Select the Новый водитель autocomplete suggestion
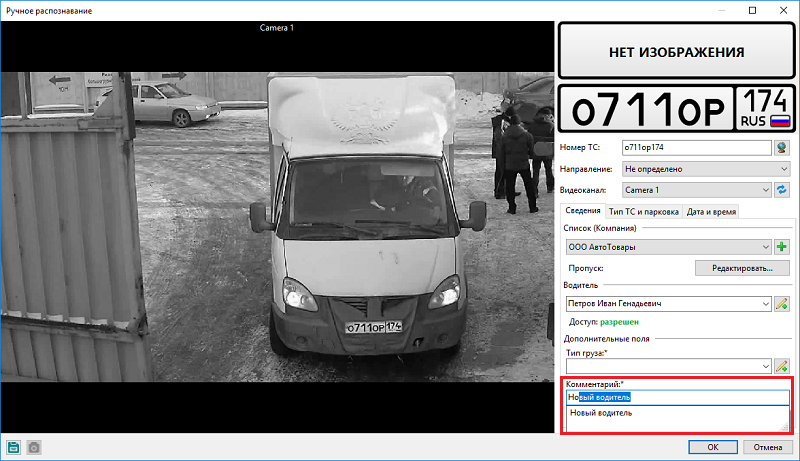 [600, 413]
